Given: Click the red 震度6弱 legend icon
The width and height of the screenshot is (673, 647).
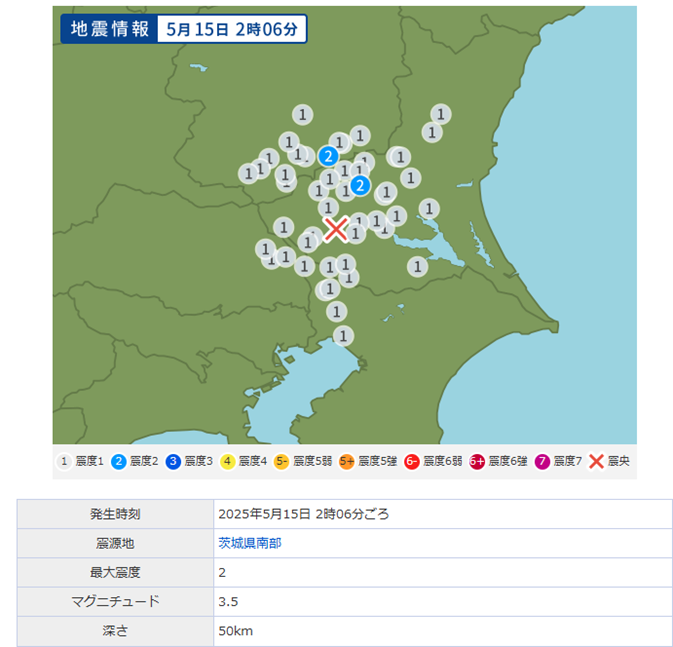Looking at the screenshot, I should pos(412,461).
